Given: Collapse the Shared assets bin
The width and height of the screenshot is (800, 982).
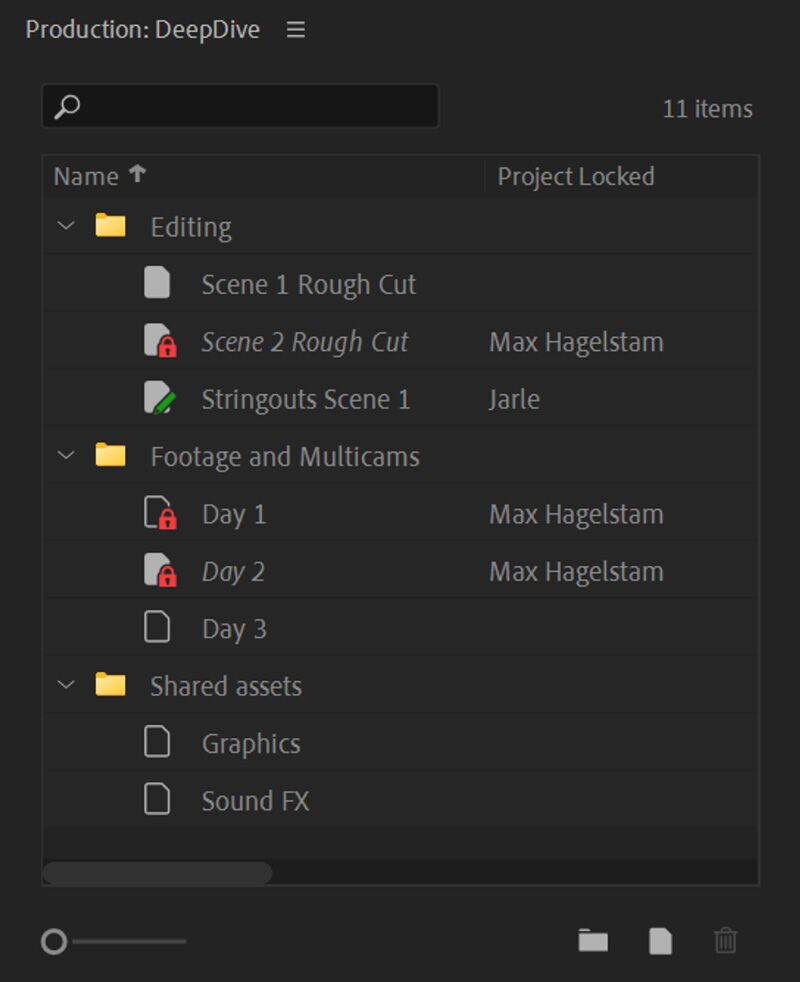Looking at the screenshot, I should [66, 685].
